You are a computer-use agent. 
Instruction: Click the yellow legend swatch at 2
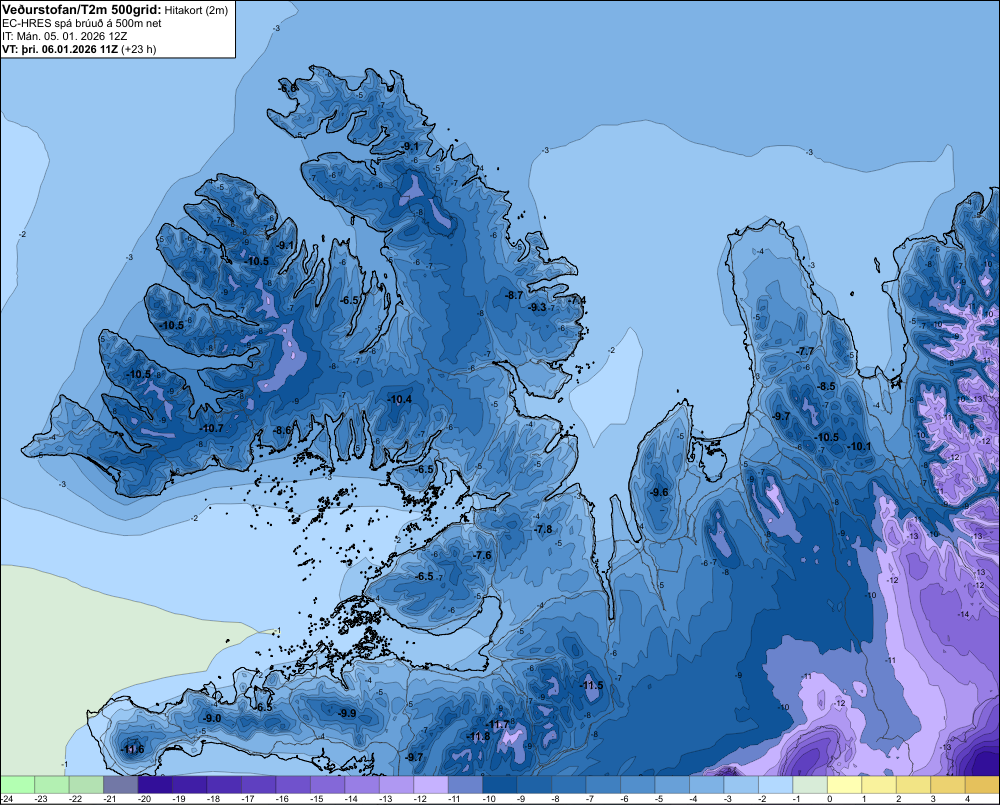[913, 784]
